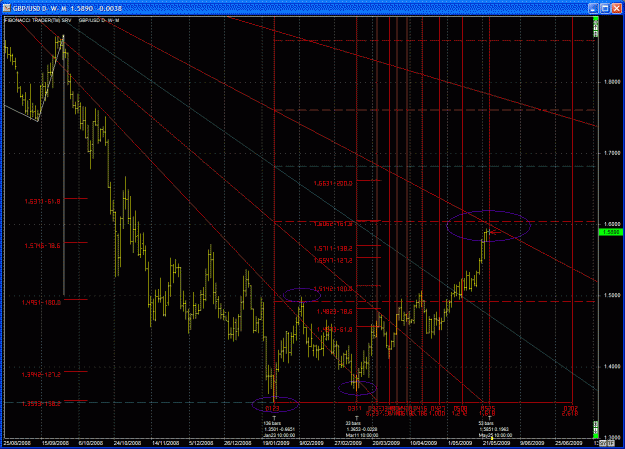Select the 1.3942-127.2 left retracement label
The width and height of the screenshot is (625, 449).
41,375
